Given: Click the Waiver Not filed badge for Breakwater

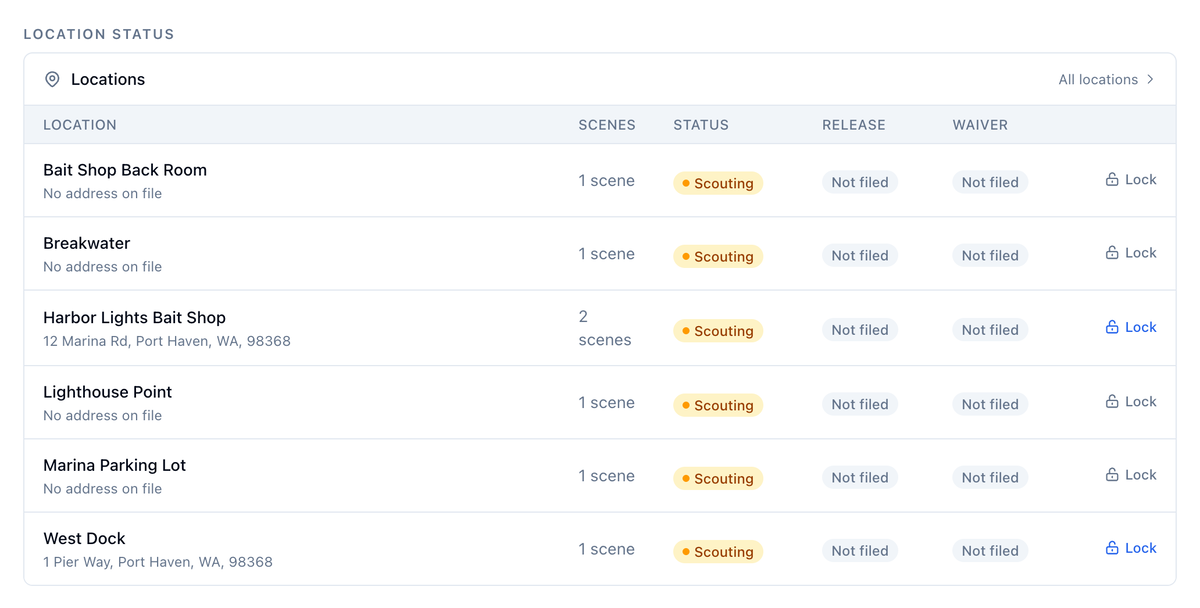Looking at the screenshot, I should tap(990, 255).
